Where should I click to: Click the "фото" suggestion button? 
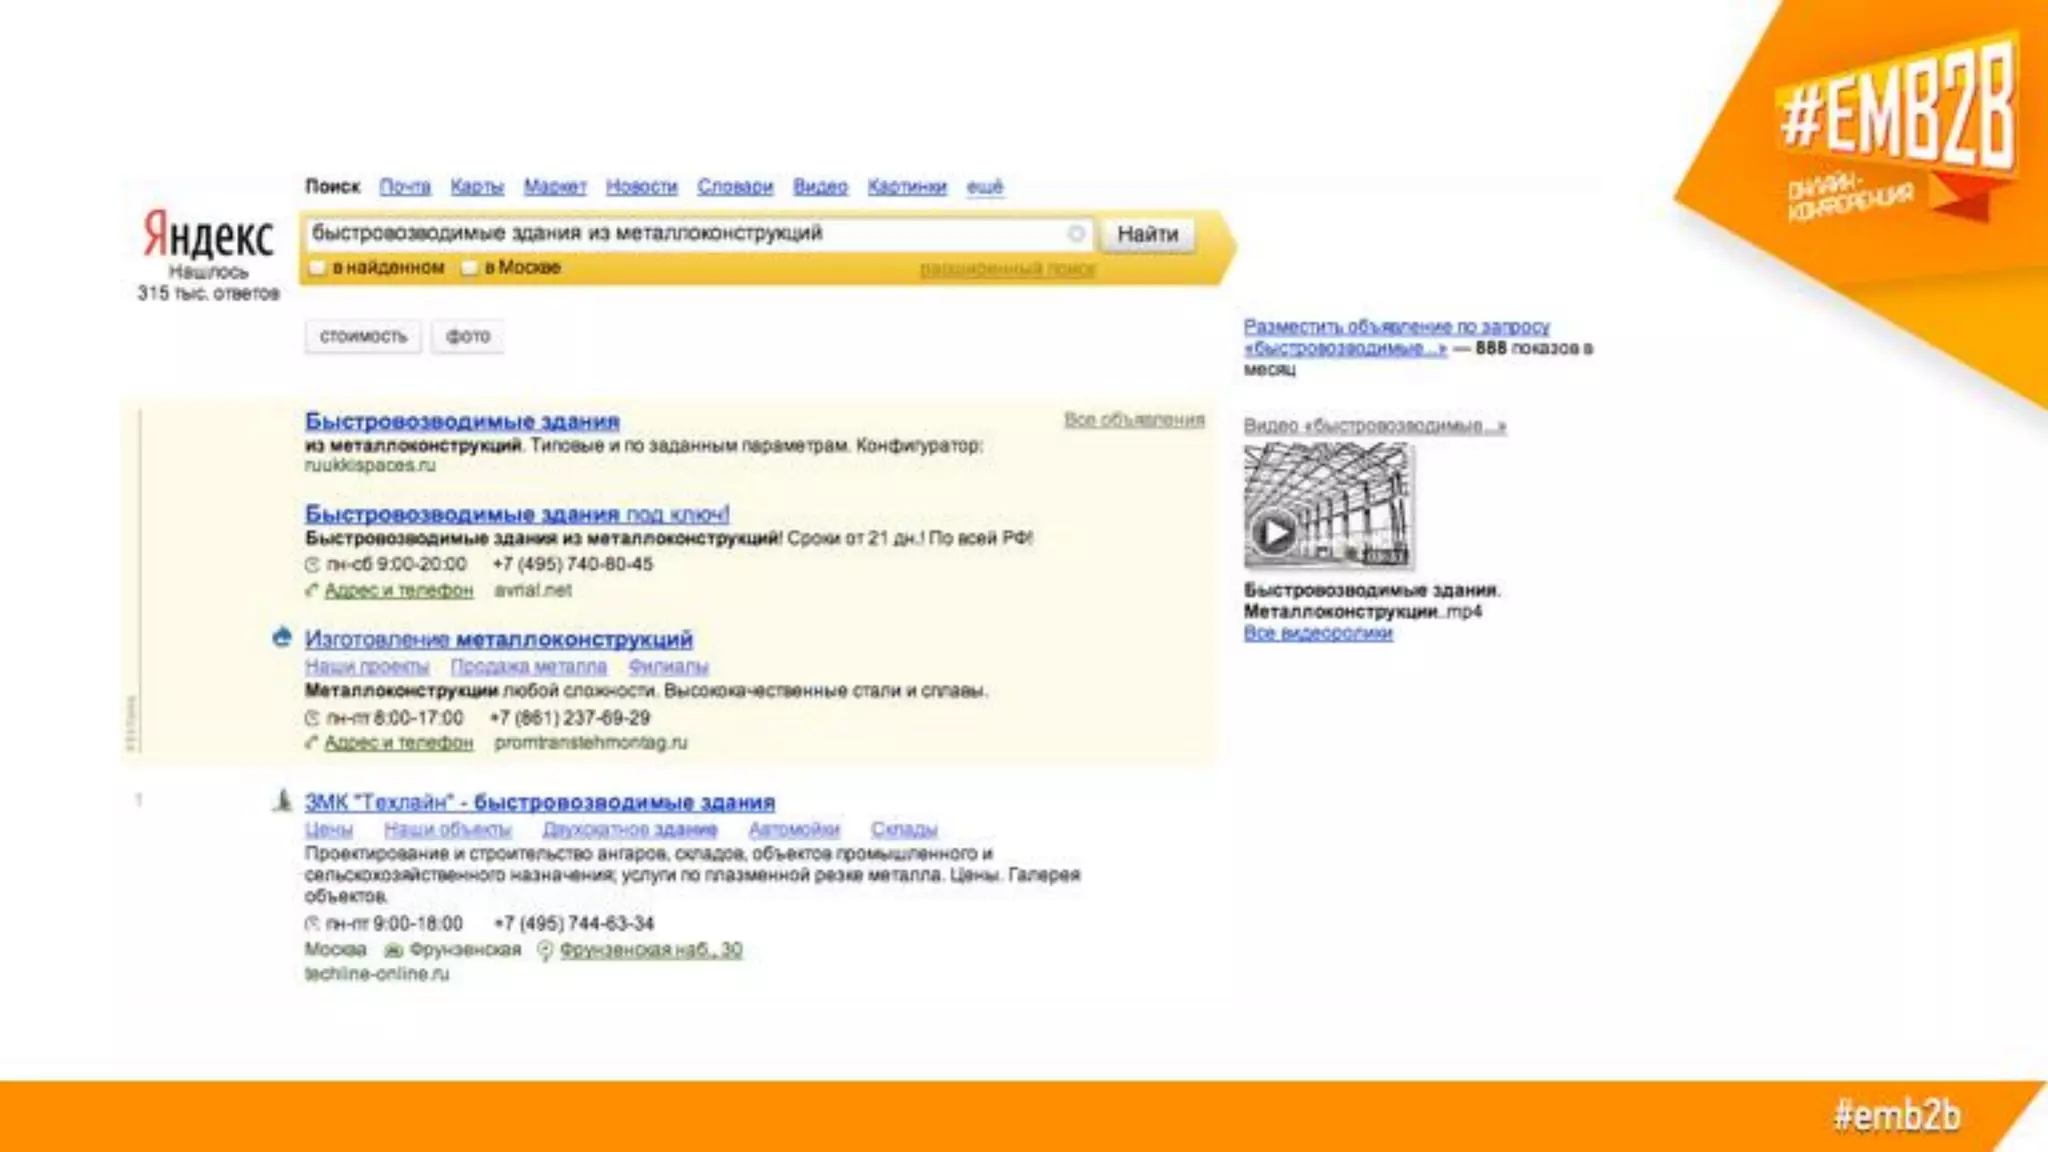467,337
